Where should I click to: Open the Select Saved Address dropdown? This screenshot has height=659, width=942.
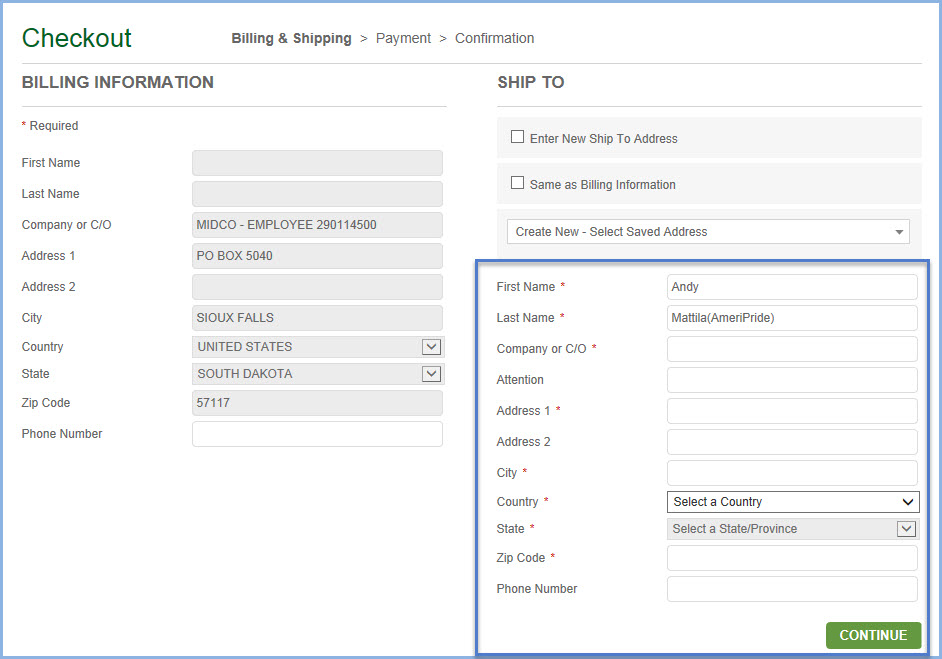(708, 232)
